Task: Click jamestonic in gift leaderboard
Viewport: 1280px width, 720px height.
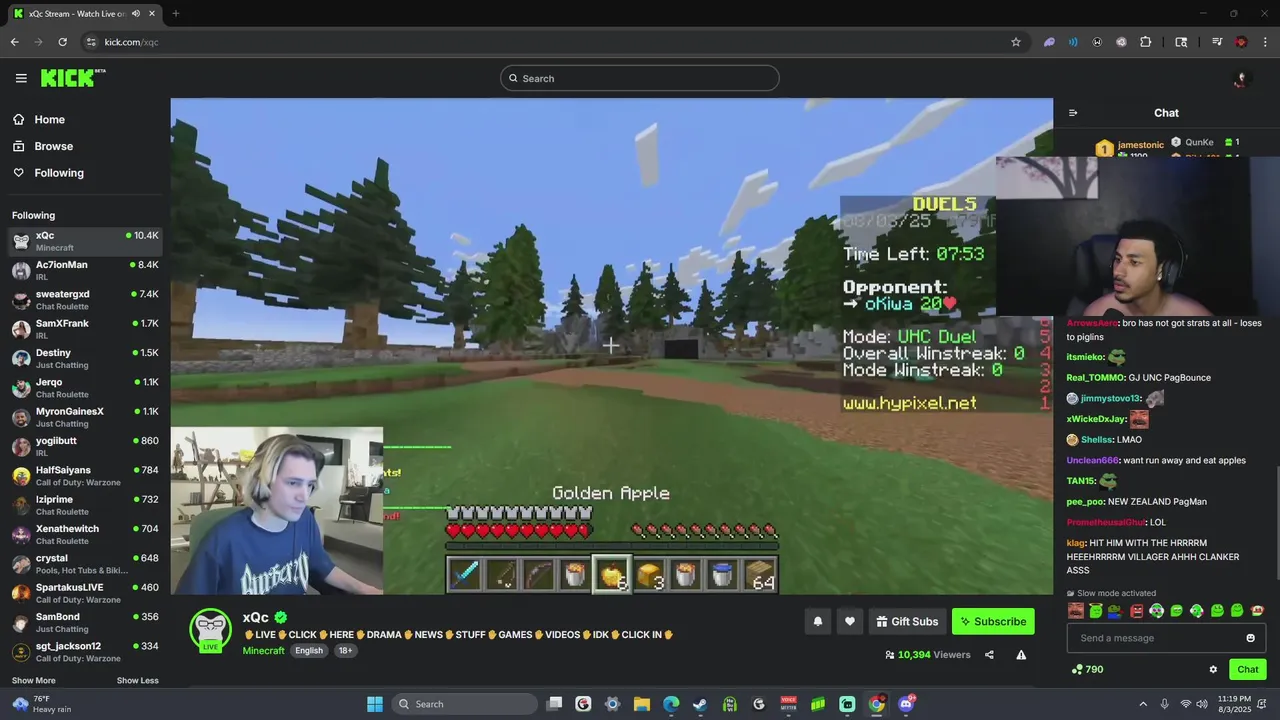Action: [1140, 145]
